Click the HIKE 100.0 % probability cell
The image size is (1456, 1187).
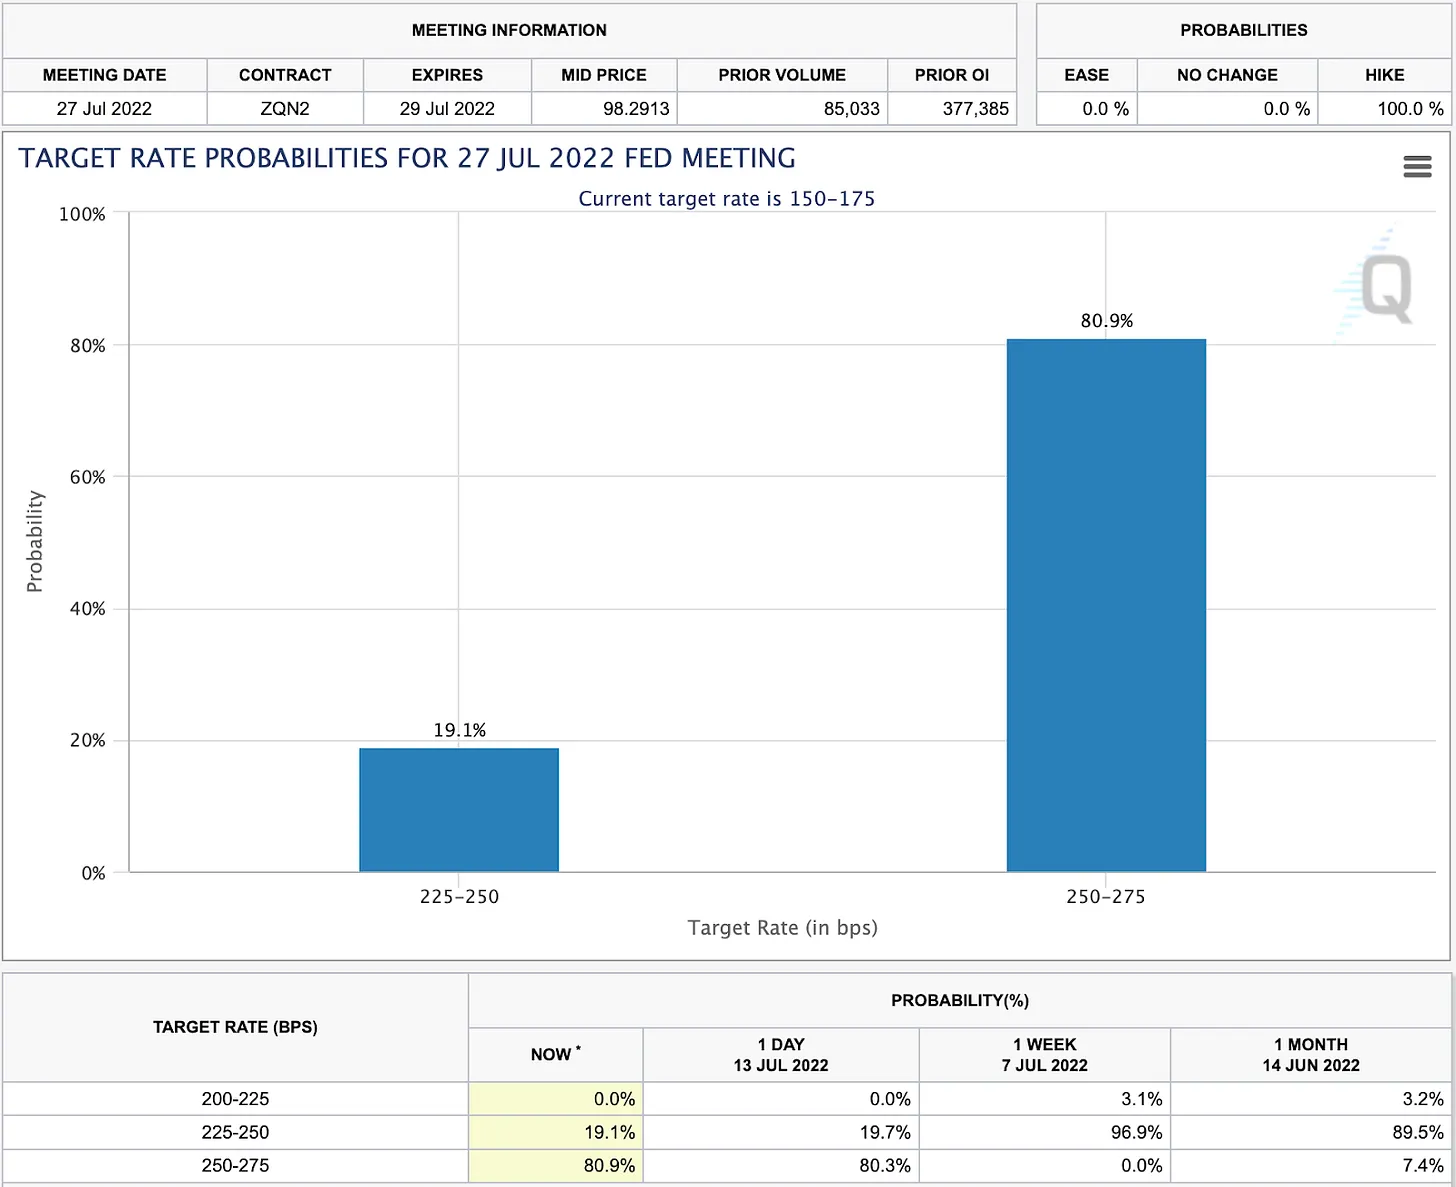pyautogui.click(x=1409, y=109)
